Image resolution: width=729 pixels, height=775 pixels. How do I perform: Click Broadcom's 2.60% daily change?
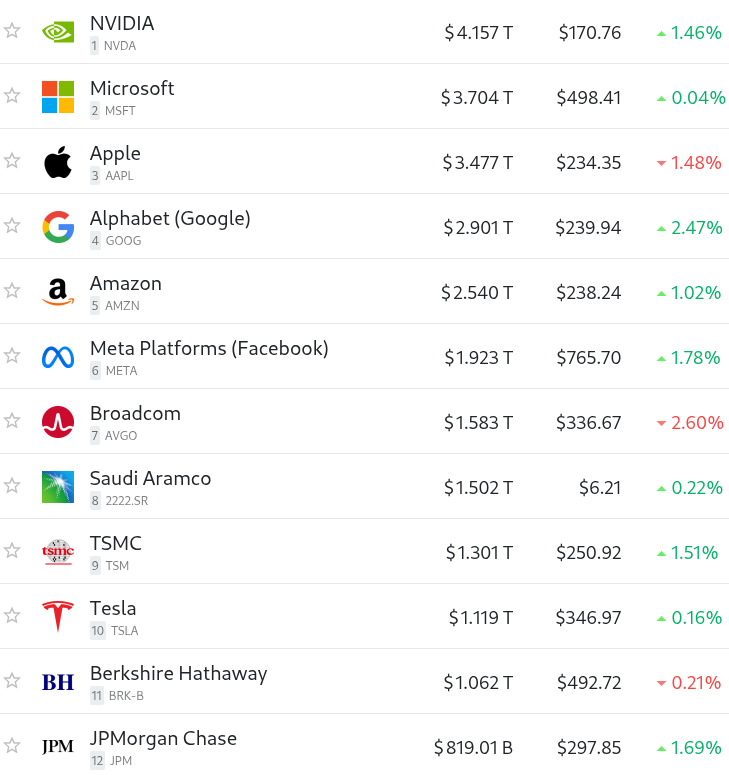point(690,423)
